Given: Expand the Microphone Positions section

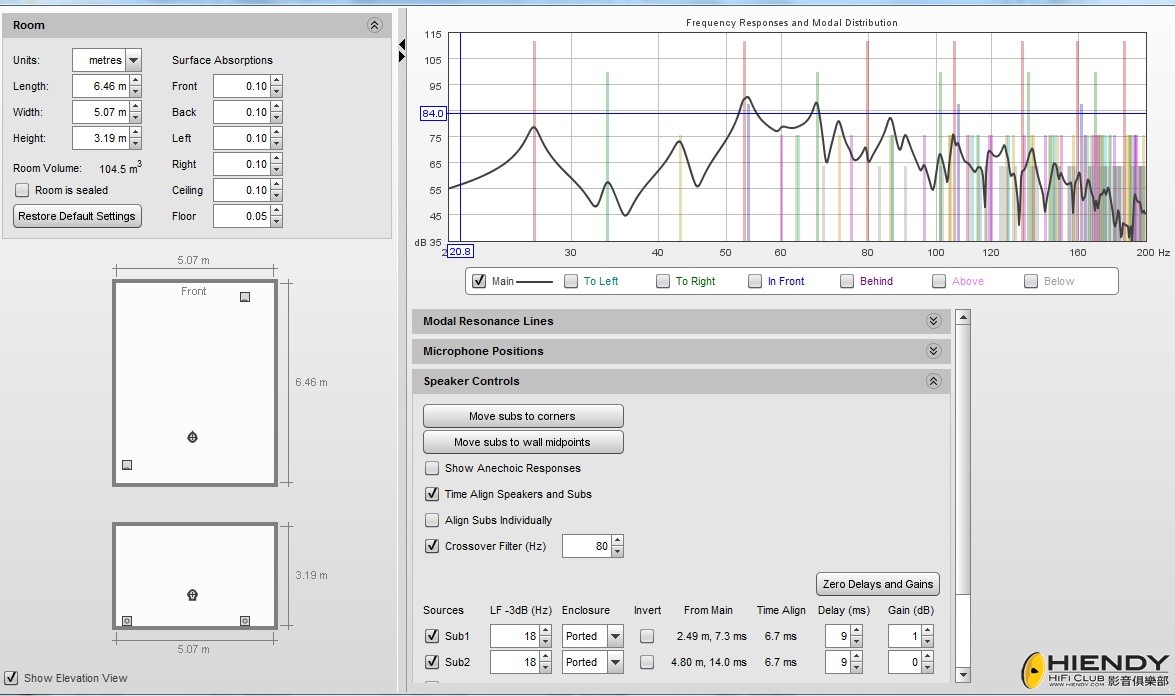Looking at the screenshot, I should [x=933, y=351].
